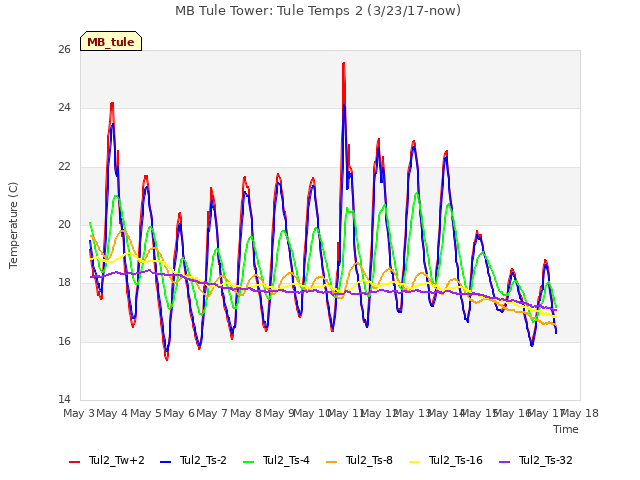Click the blue Tul2_Ts-2 legend swatch
This screenshot has width=640, height=480.
pyautogui.click(x=165, y=462)
